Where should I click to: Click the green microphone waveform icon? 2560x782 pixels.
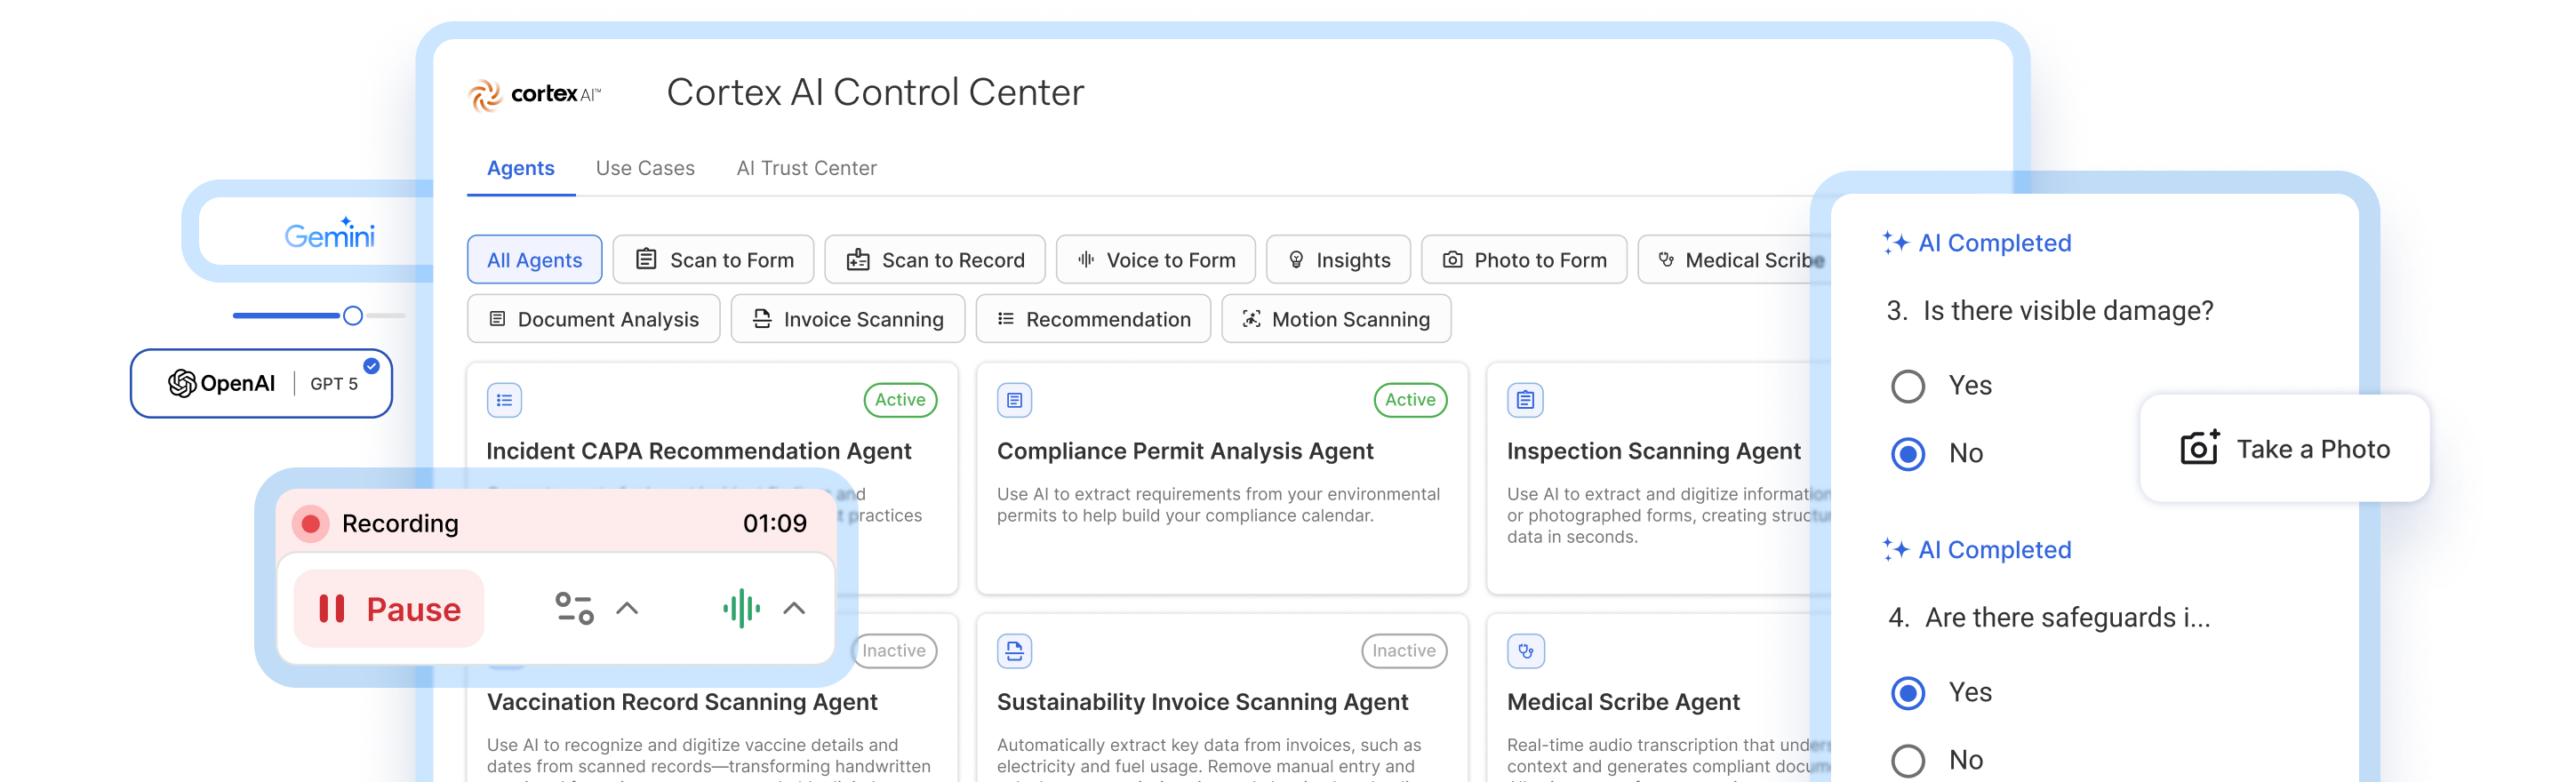741,608
